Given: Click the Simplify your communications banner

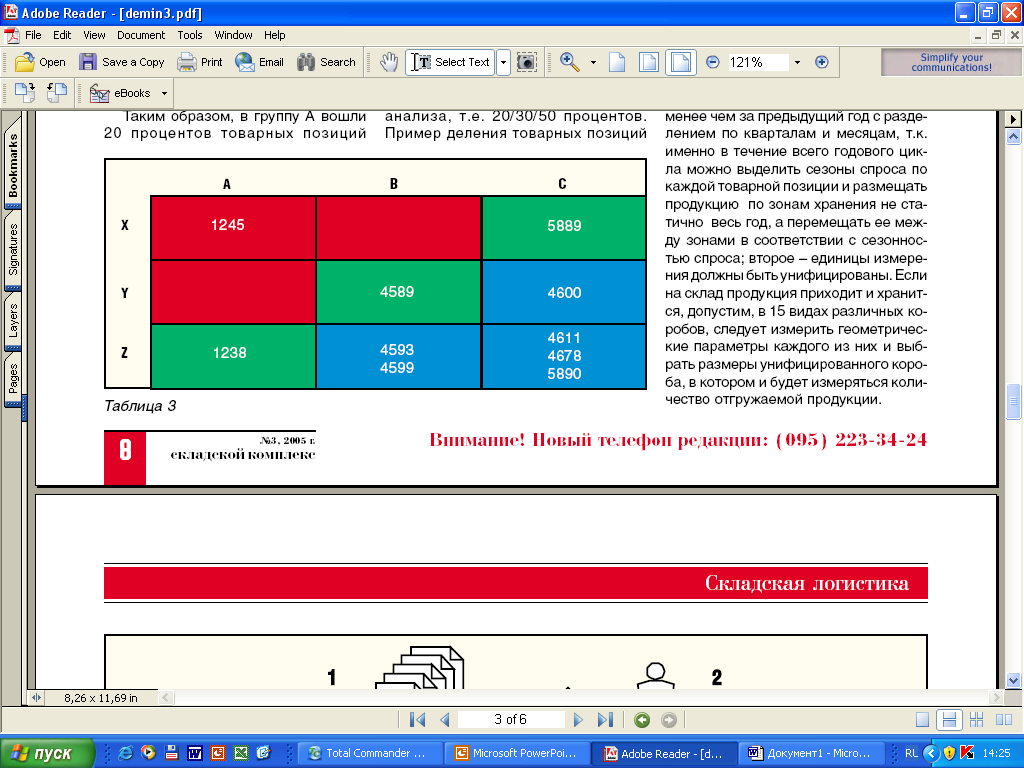Looking at the screenshot, I should click(x=951, y=62).
